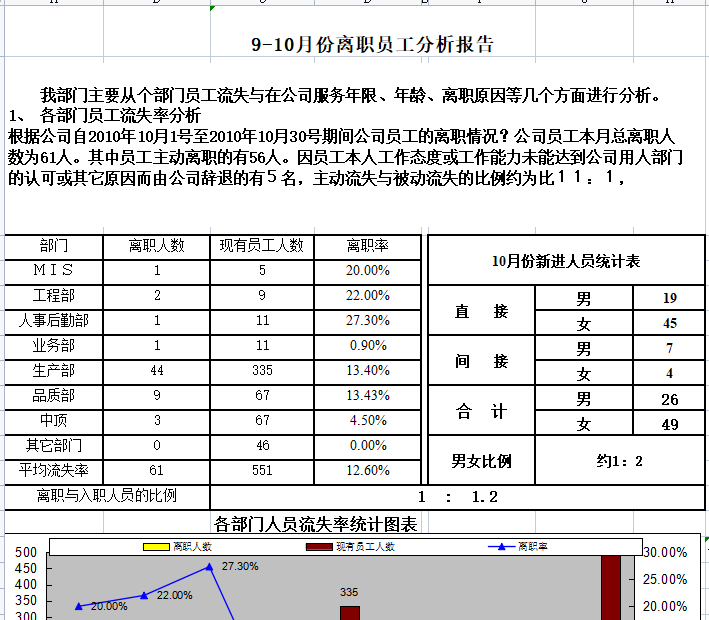The image size is (709, 620).
Task: Click the '间 接' category cell
Action: tap(481, 361)
